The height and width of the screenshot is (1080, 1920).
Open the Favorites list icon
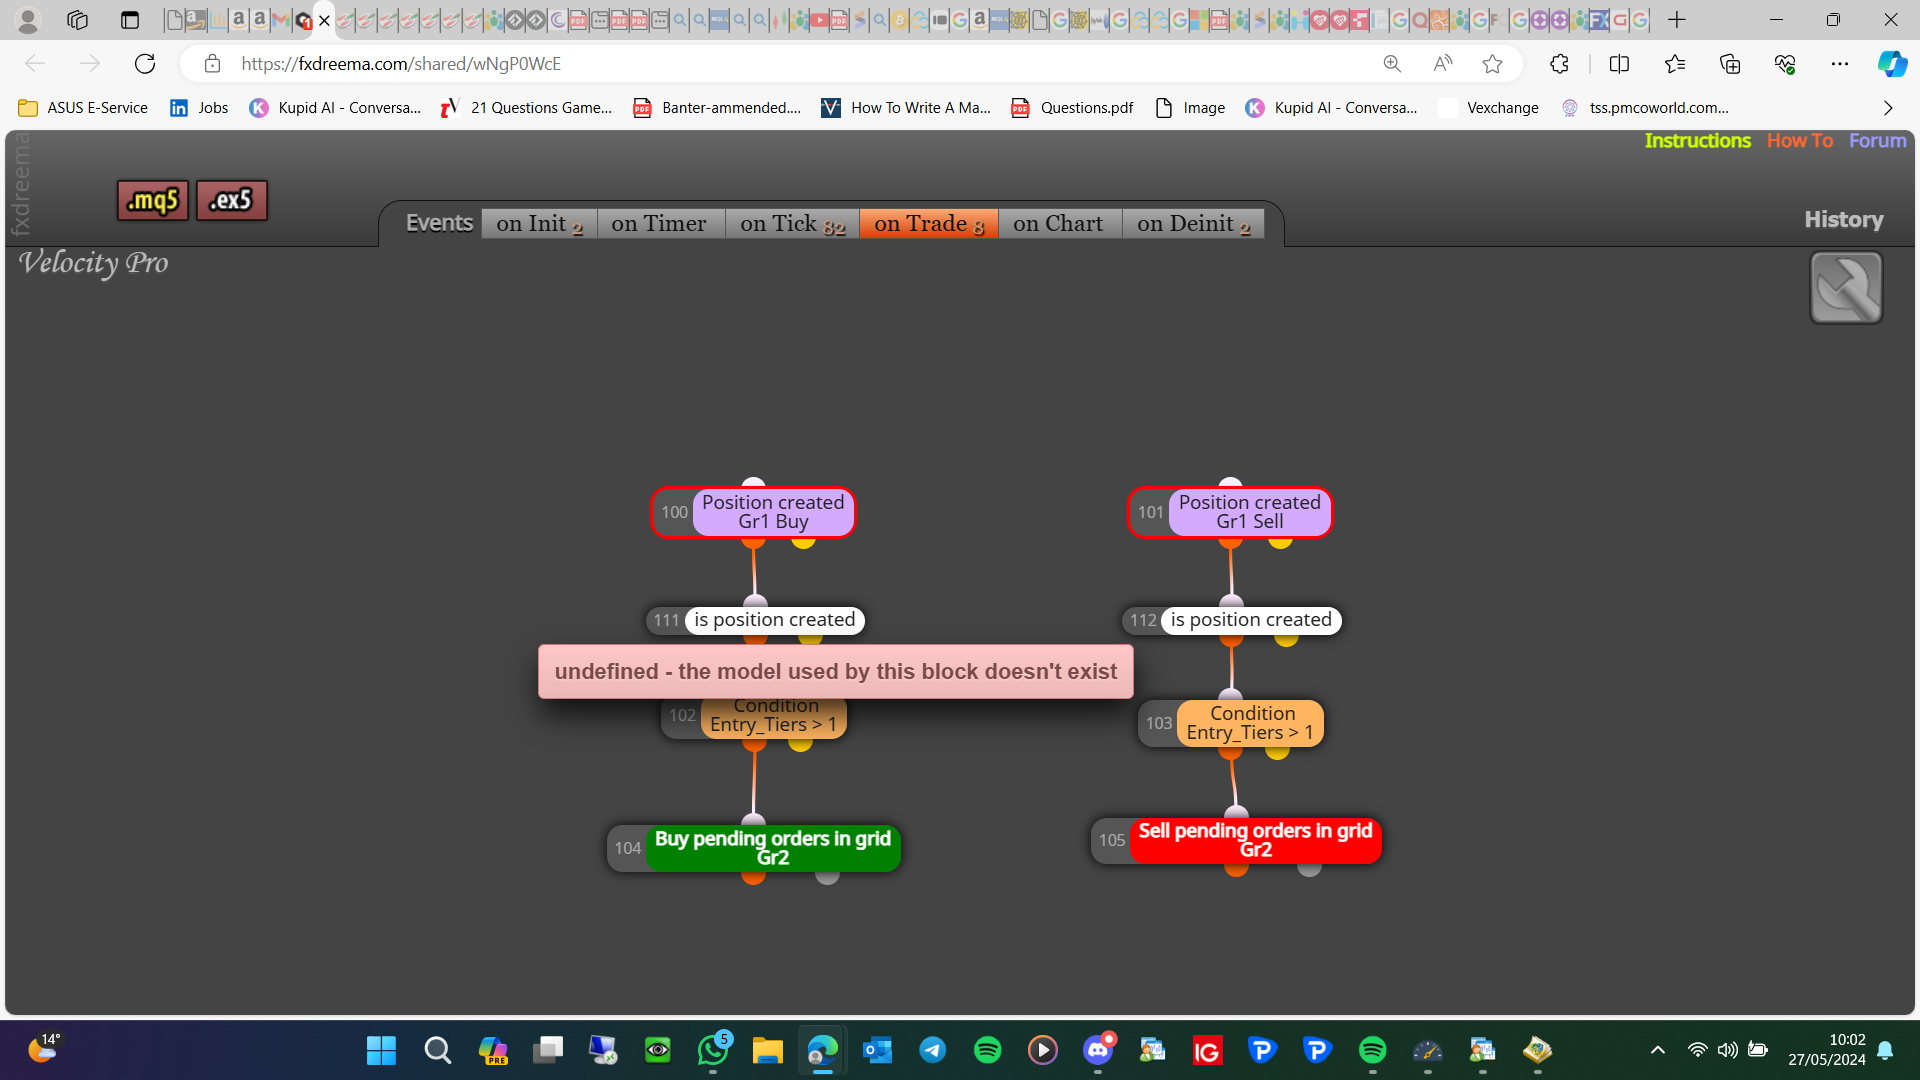pos(1675,64)
